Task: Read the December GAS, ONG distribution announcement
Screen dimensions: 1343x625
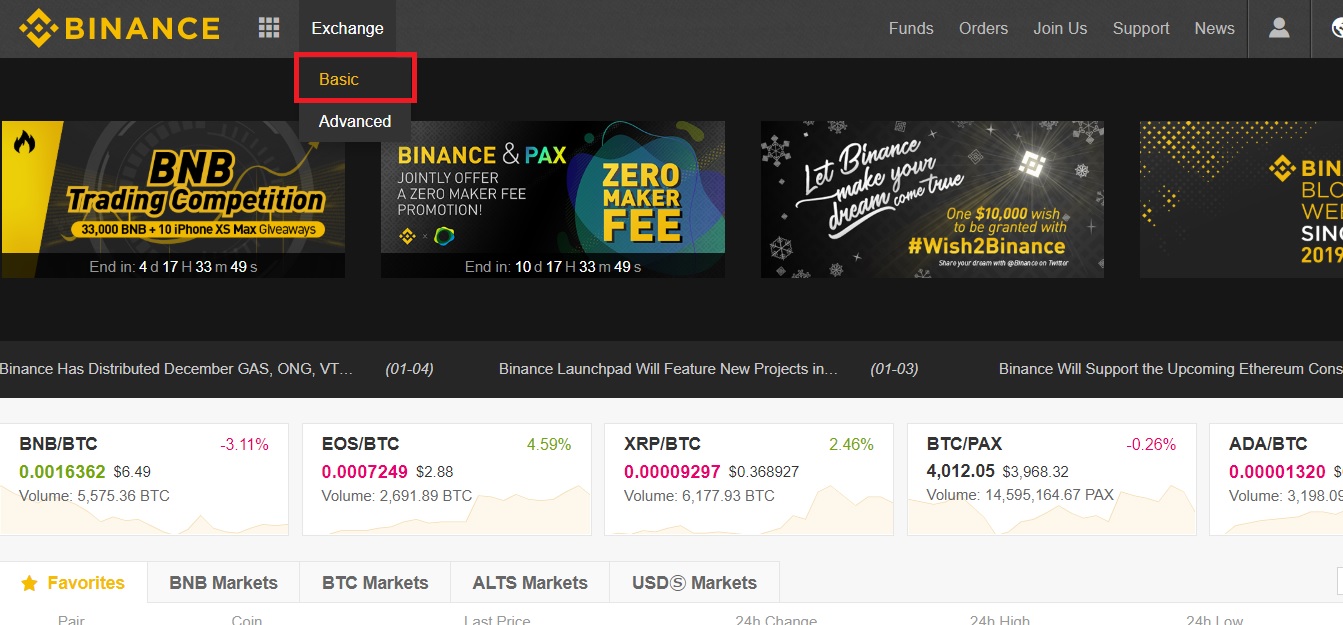Action: 176,369
